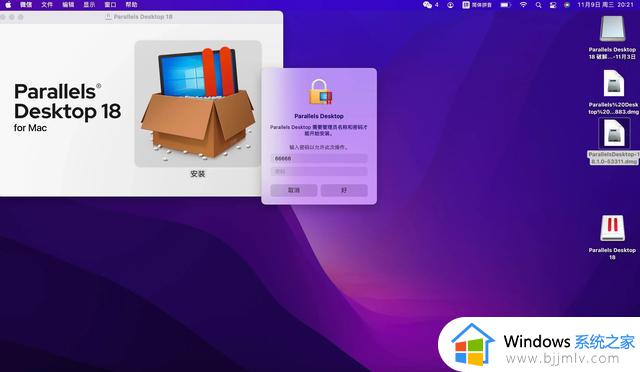Select the highlighted ParallelsDesktop-18.1.0-53311.dmg file icon

pos(614,133)
